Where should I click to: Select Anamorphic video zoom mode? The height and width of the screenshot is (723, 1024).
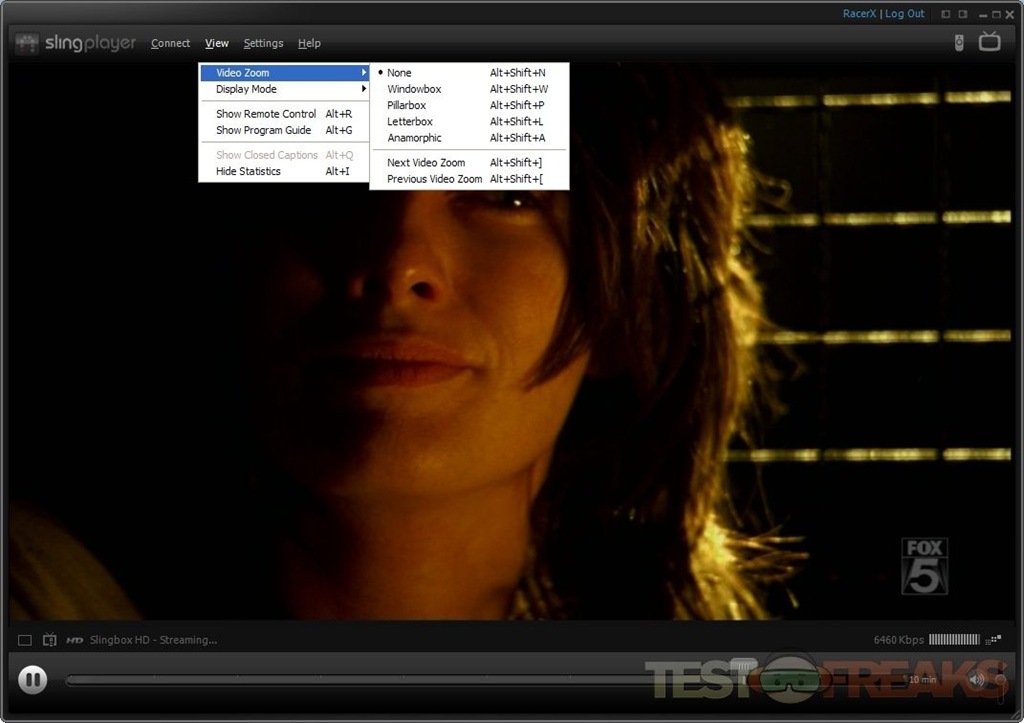pyautogui.click(x=414, y=138)
